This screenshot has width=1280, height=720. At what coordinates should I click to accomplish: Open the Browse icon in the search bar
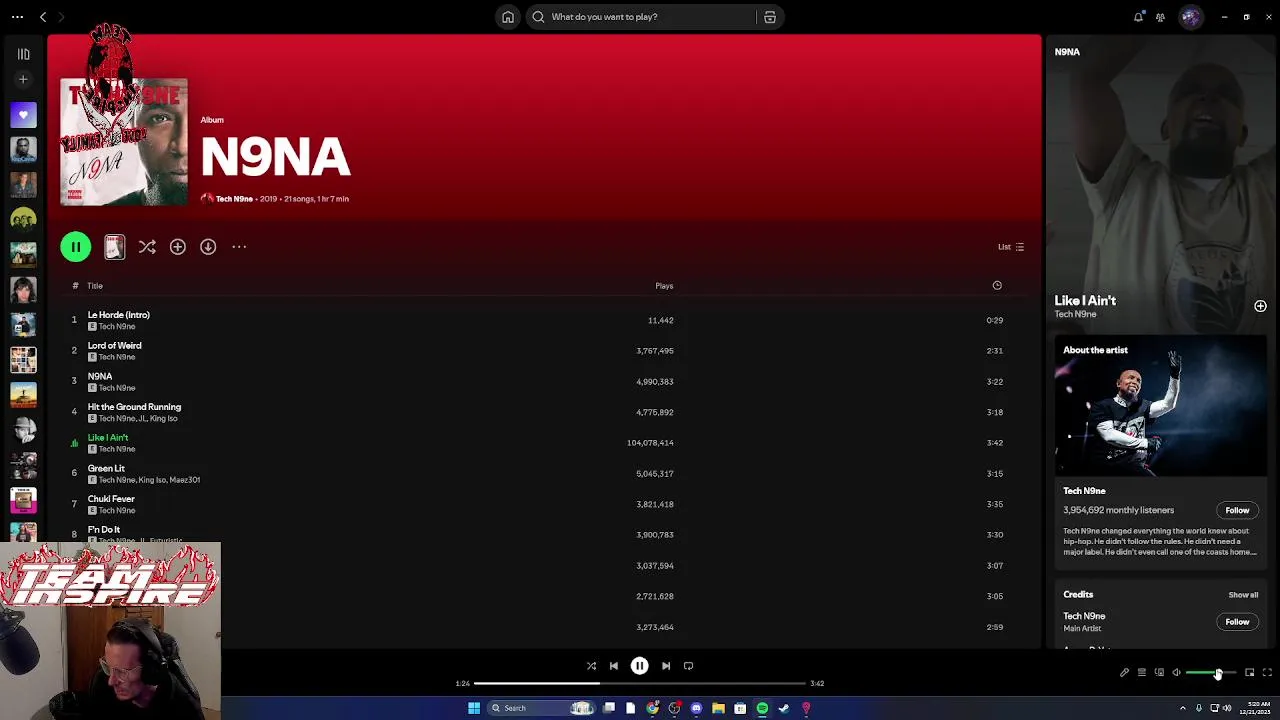click(770, 17)
